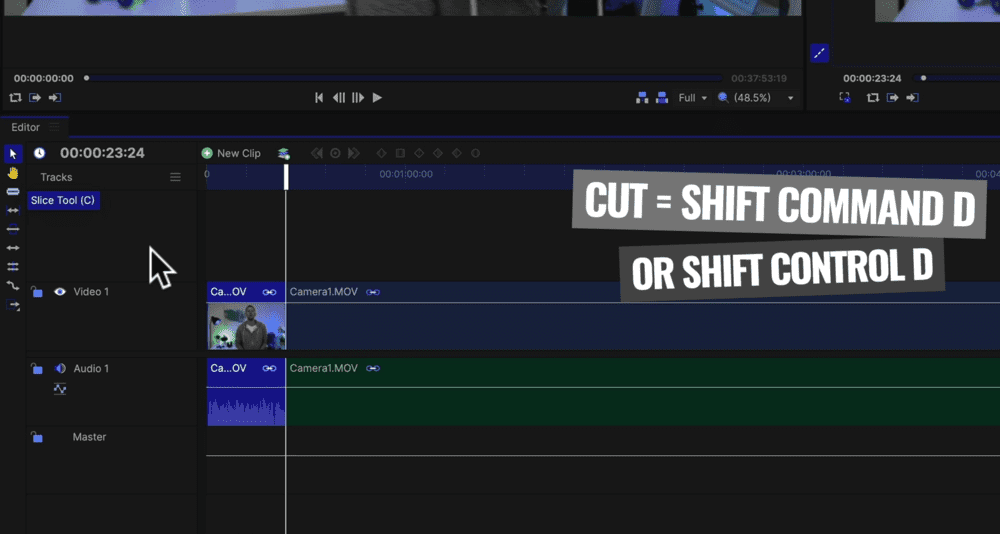1000x534 pixels.
Task: Toggle keyframe at the current time
Action: [335, 153]
